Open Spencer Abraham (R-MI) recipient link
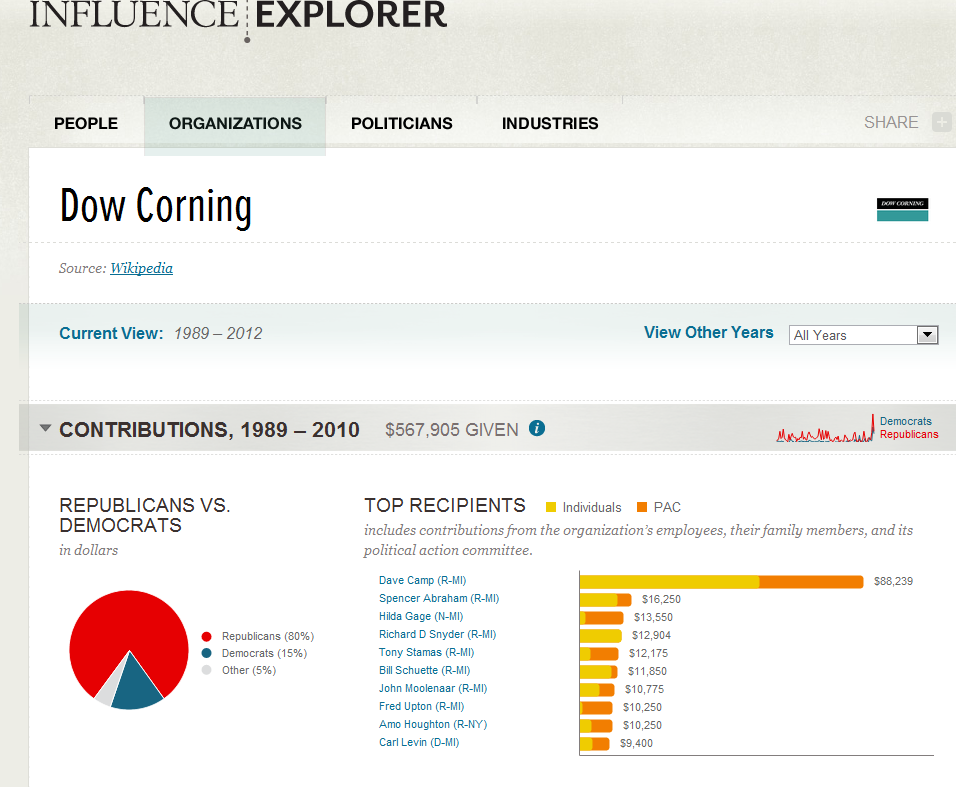This screenshot has width=956, height=787. coord(438,598)
